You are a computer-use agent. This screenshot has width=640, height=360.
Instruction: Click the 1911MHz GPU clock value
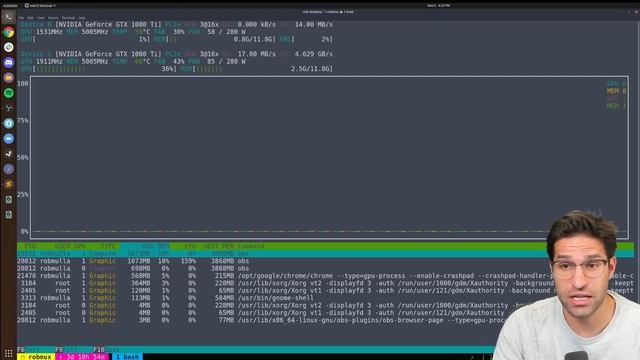[x=49, y=62]
